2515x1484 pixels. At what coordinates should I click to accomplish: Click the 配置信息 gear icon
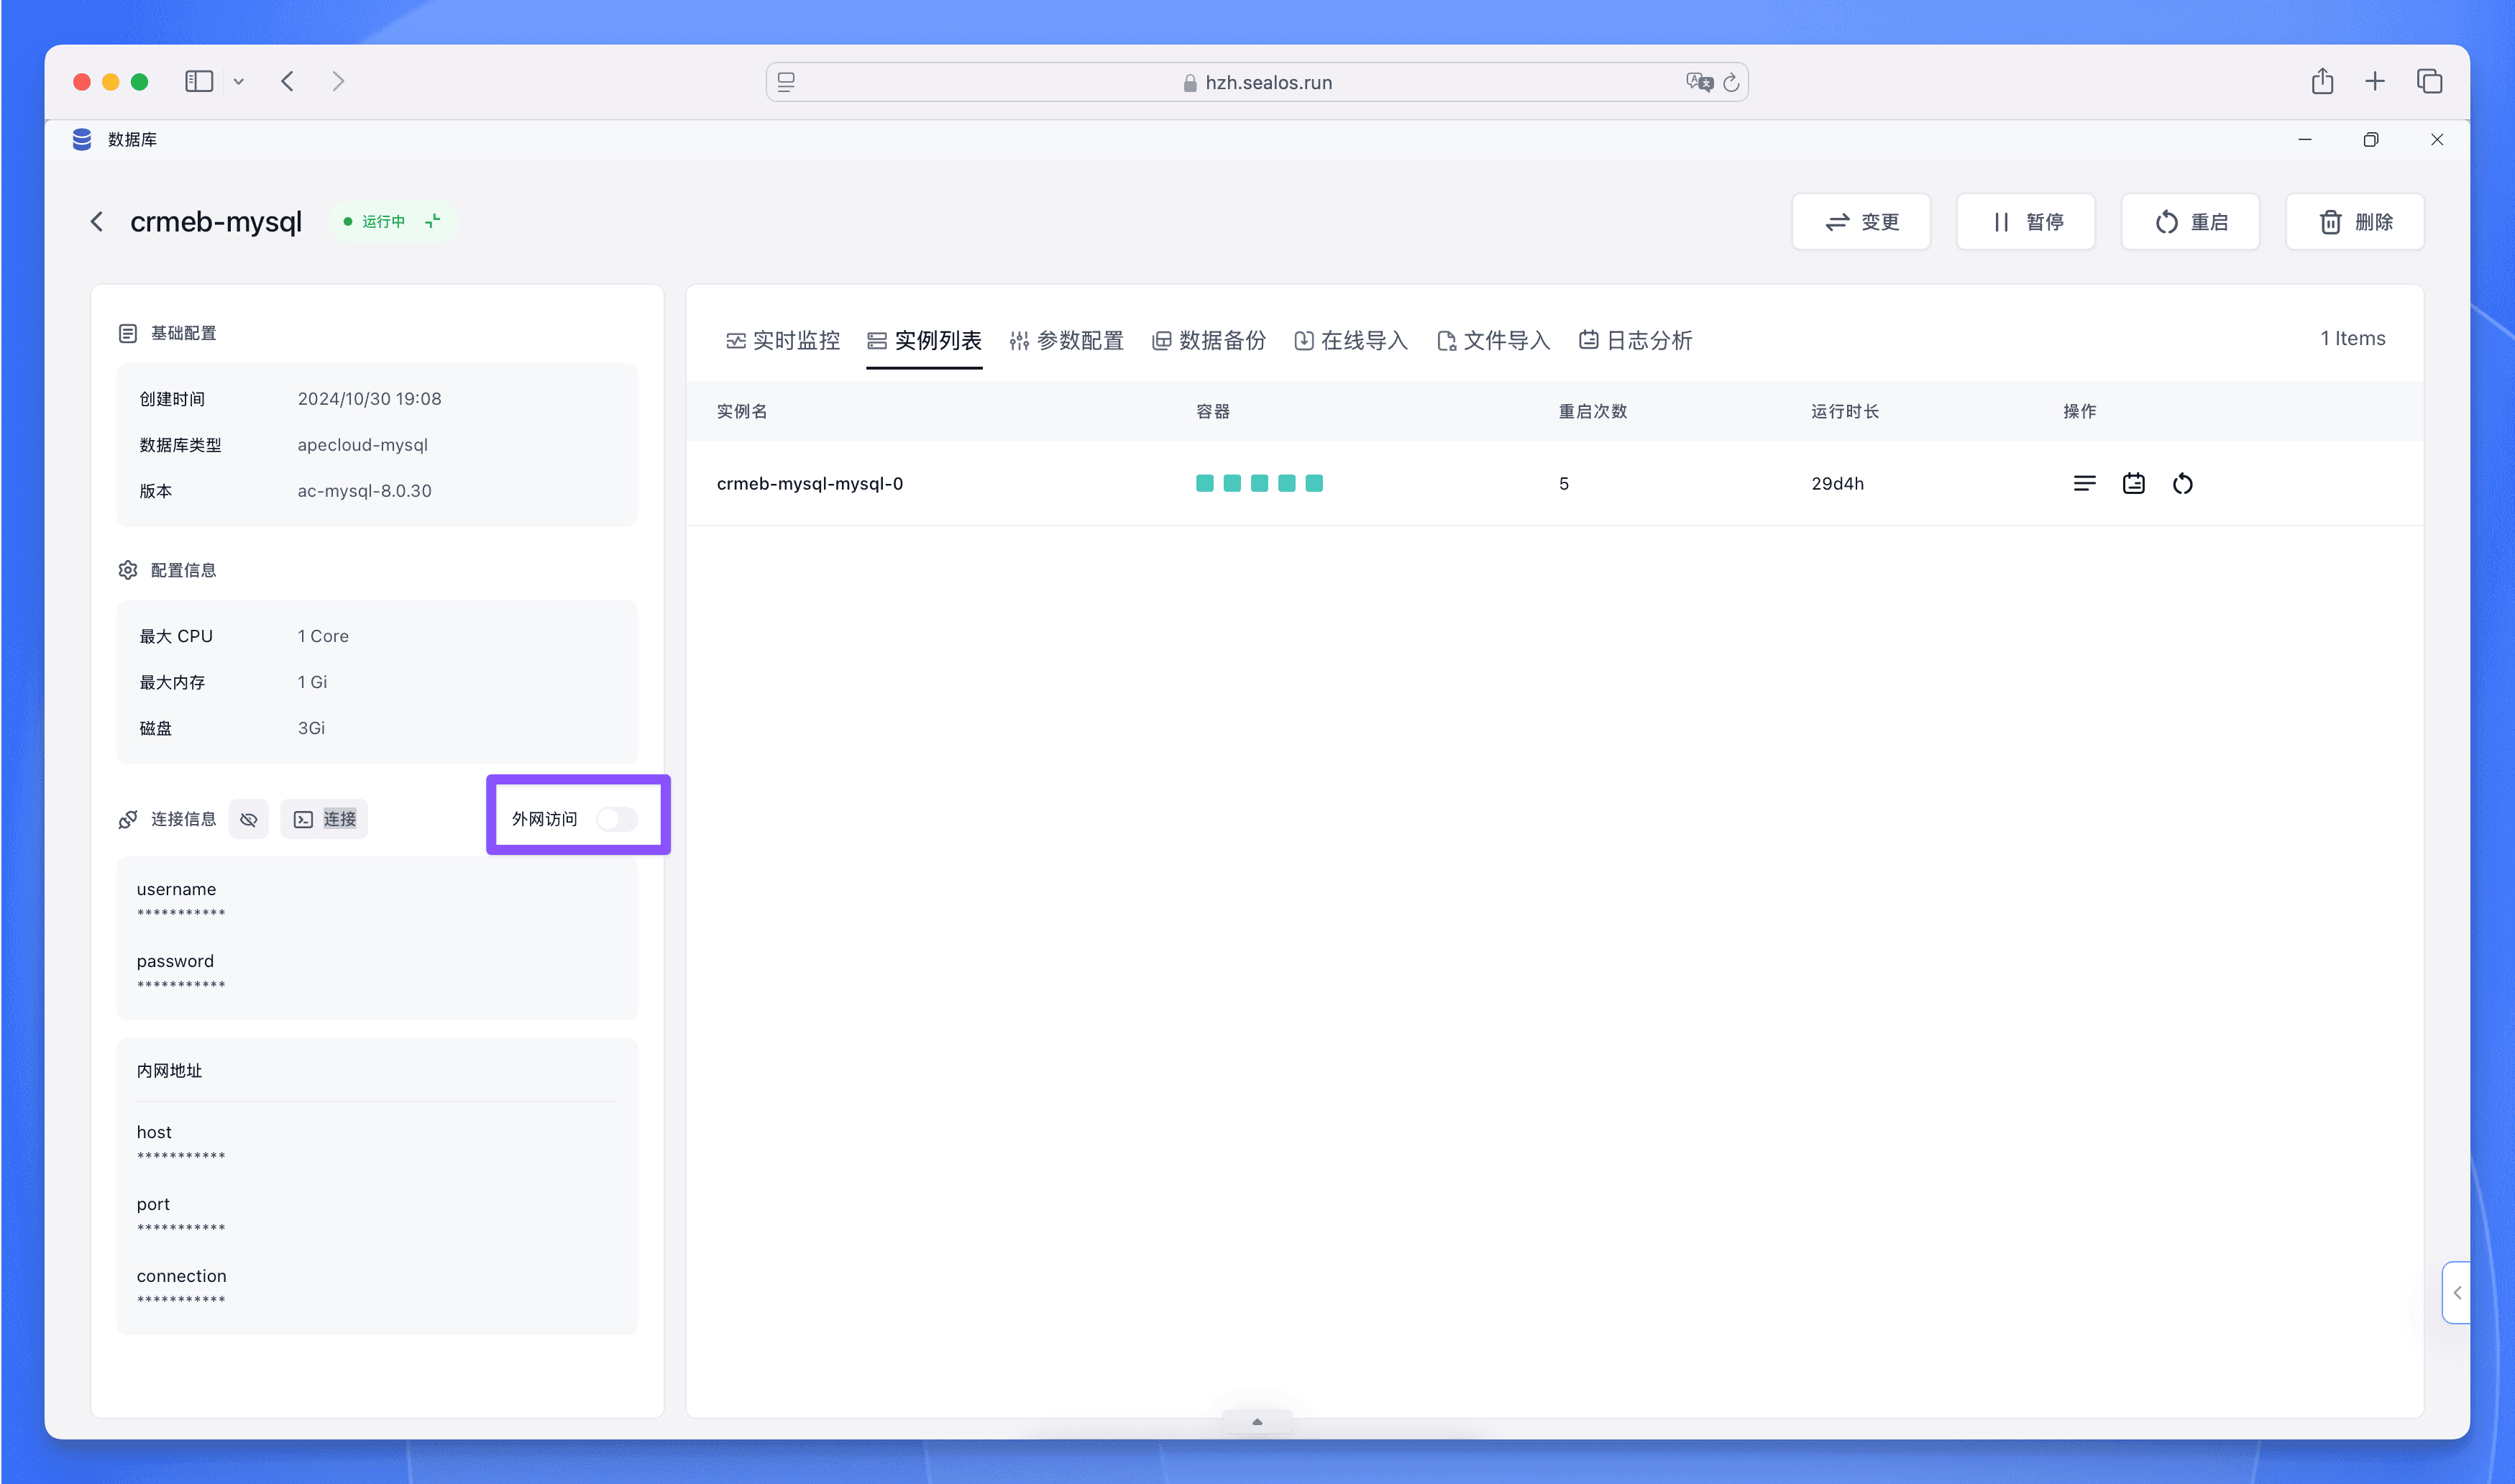[x=128, y=570]
